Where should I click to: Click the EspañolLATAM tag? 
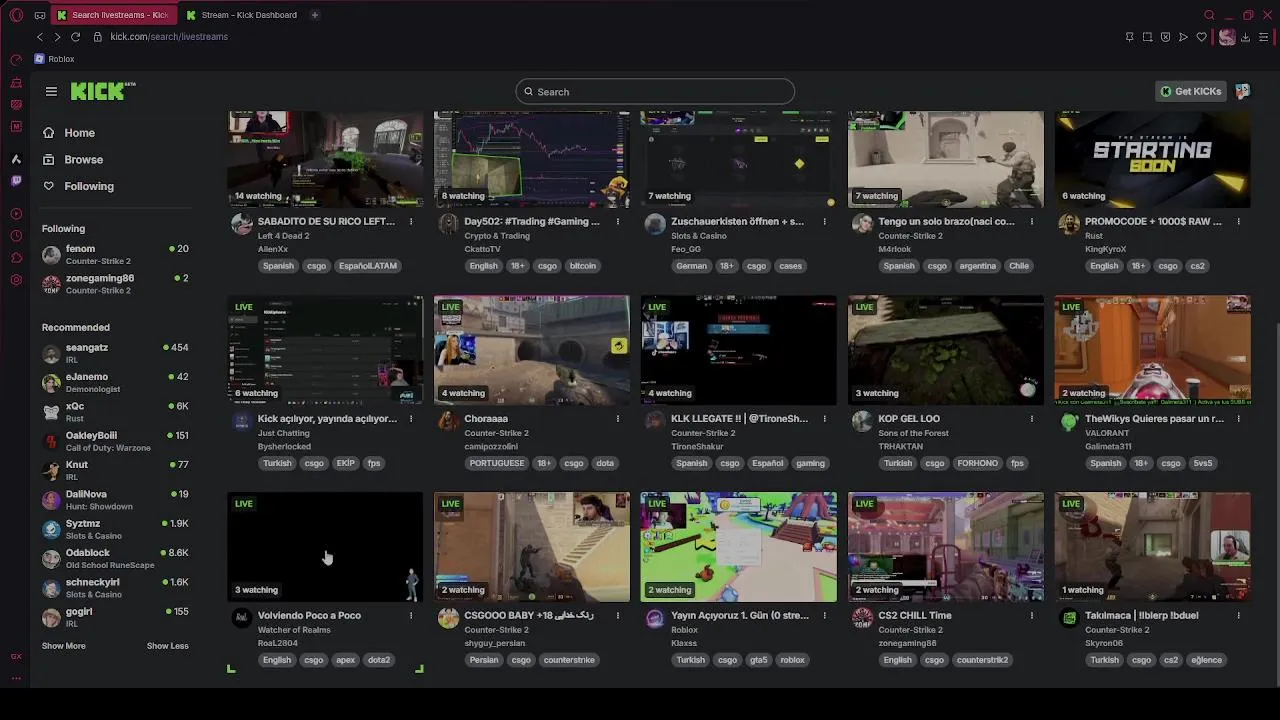368,266
